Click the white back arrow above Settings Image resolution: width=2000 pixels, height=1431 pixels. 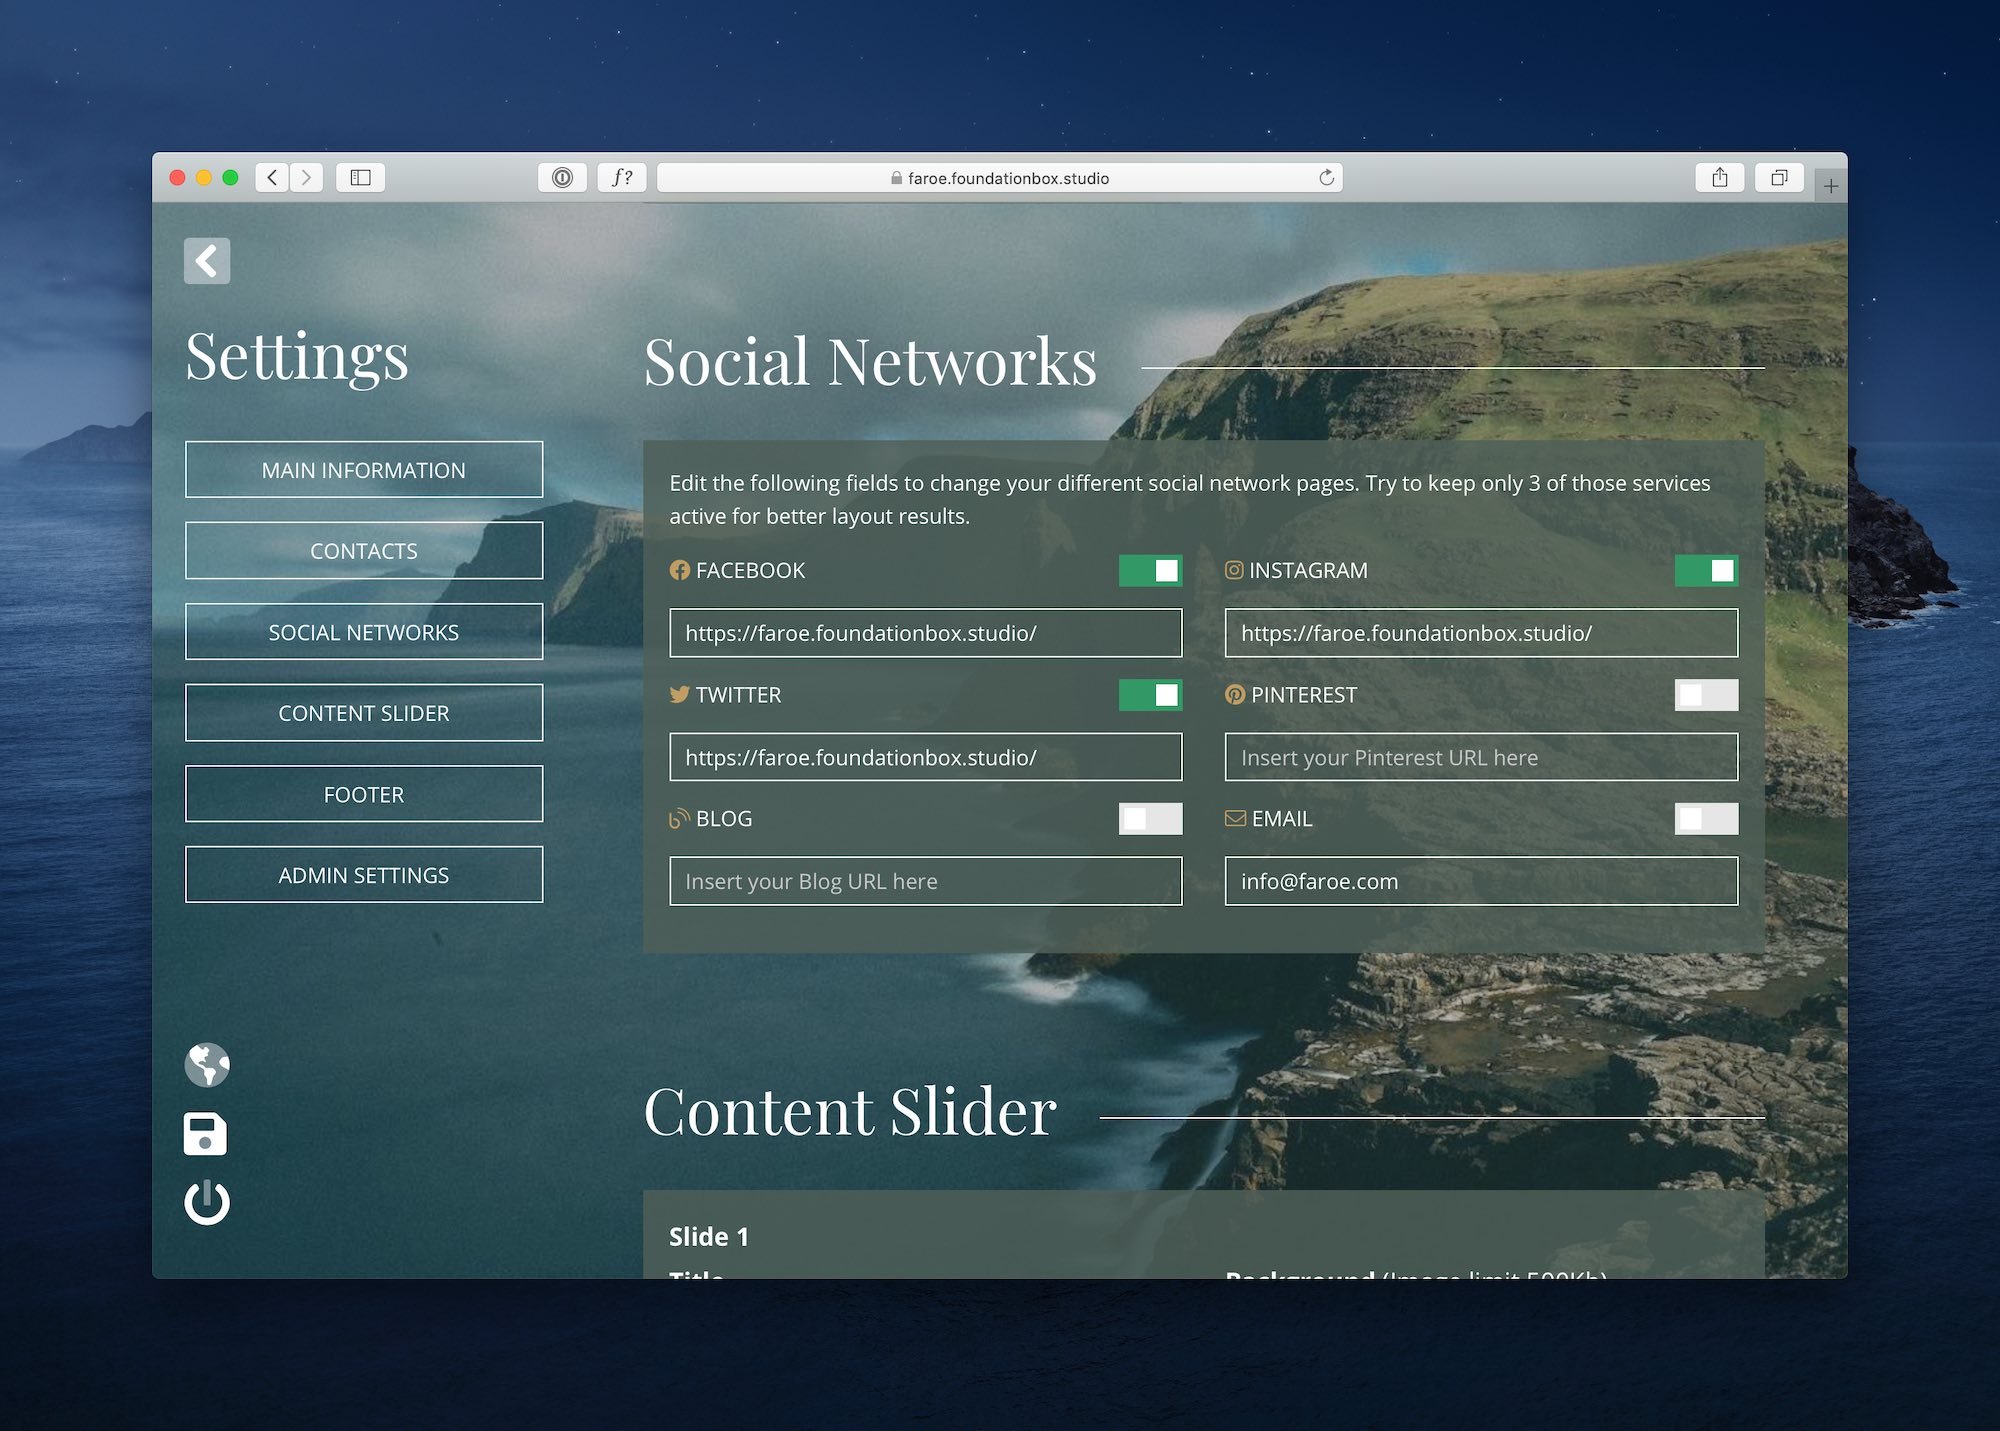tap(207, 261)
